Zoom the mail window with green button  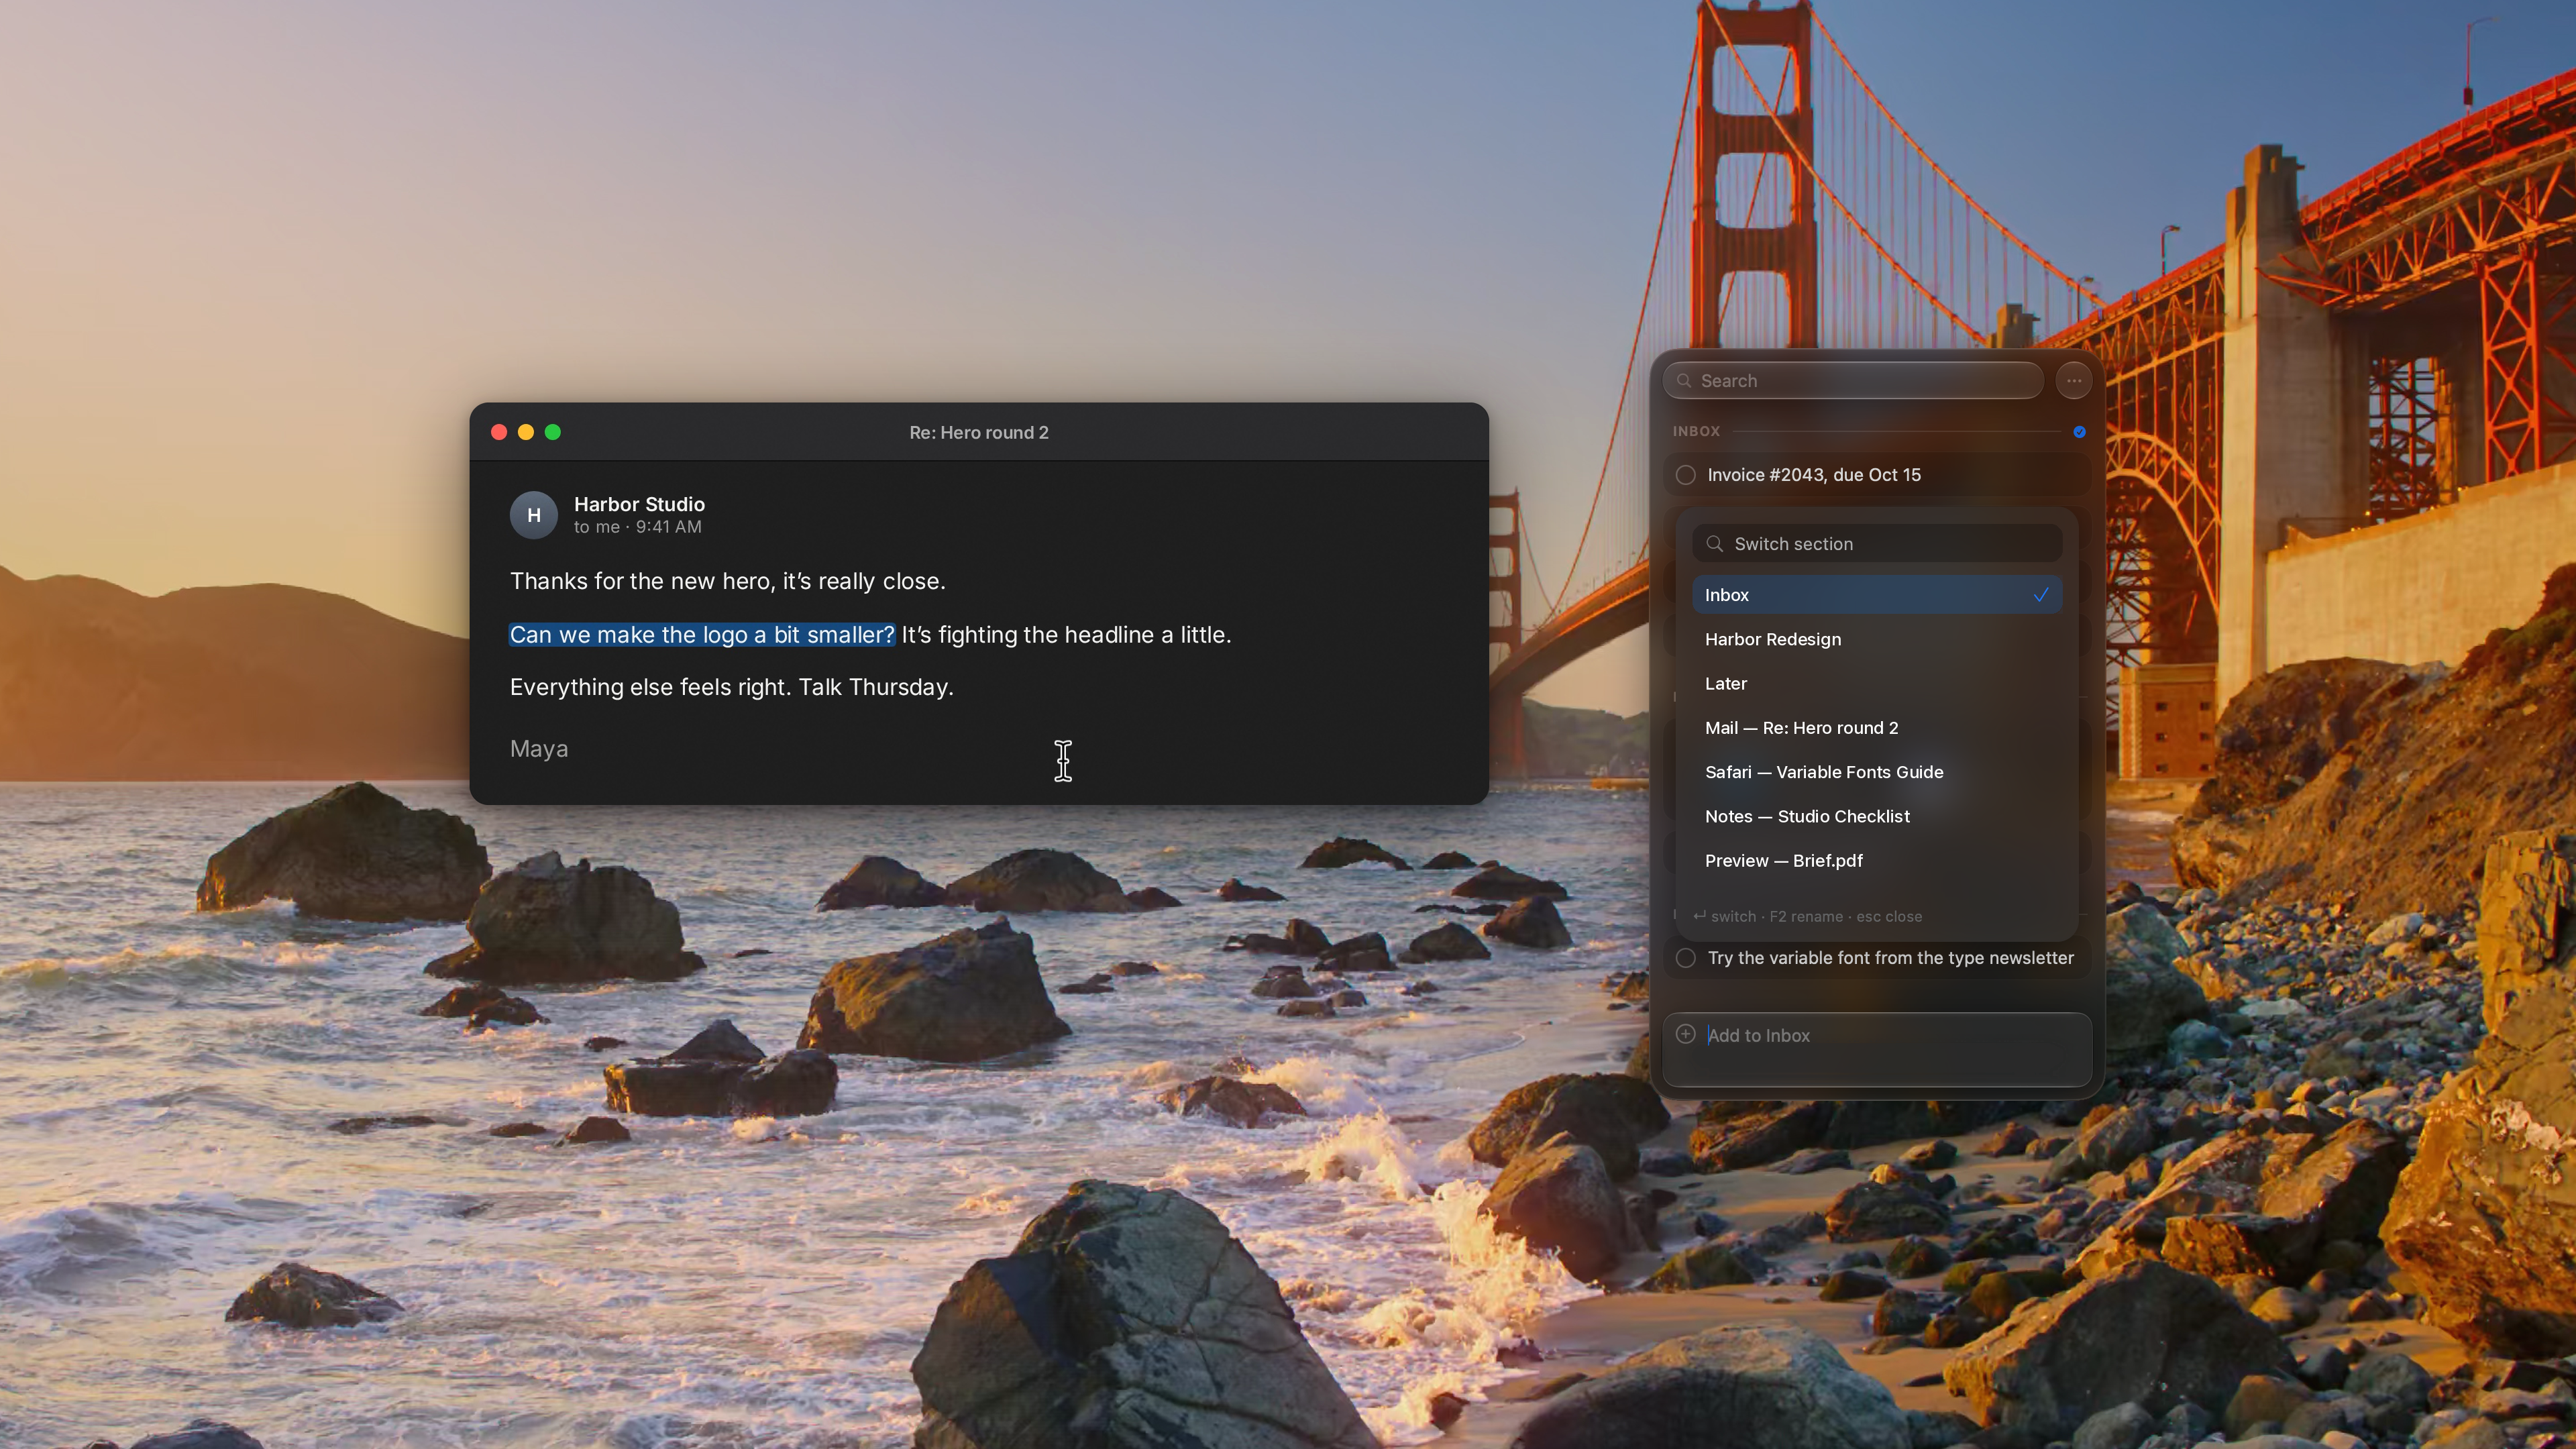[x=553, y=432]
